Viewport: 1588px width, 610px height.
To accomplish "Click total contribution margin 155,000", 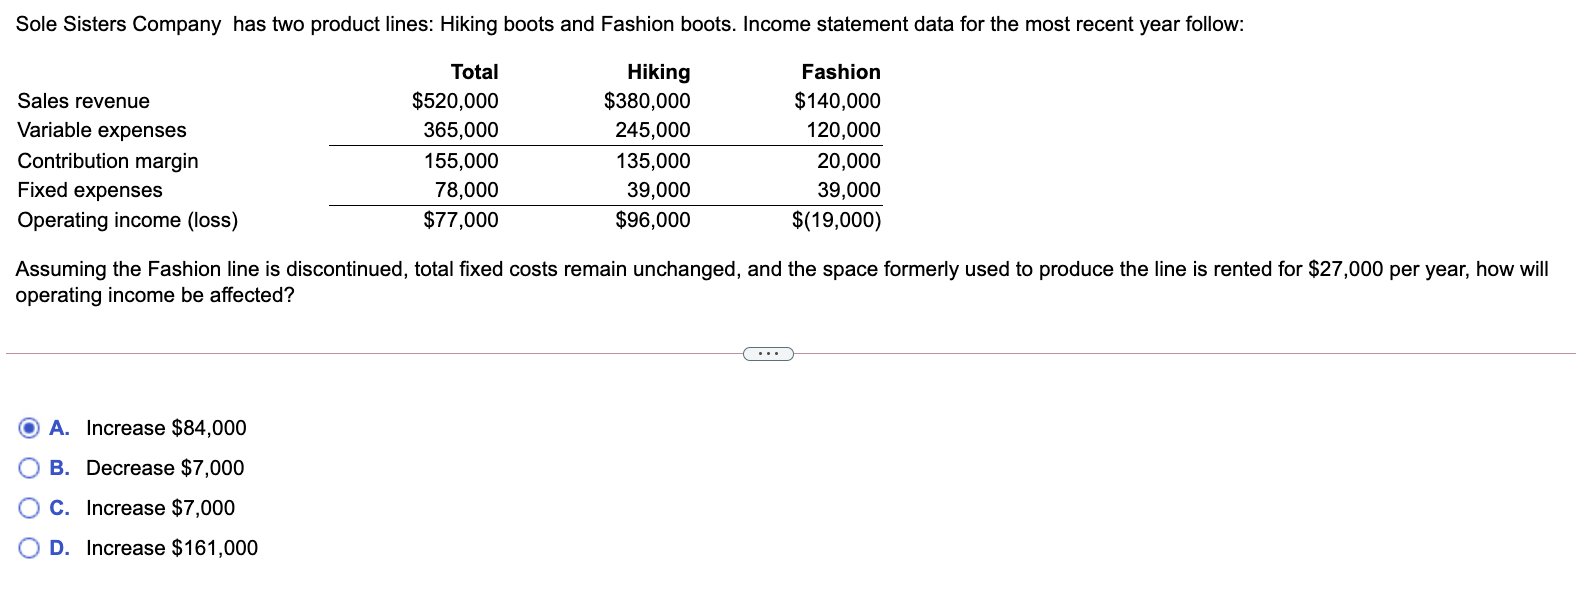I will coord(461,161).
